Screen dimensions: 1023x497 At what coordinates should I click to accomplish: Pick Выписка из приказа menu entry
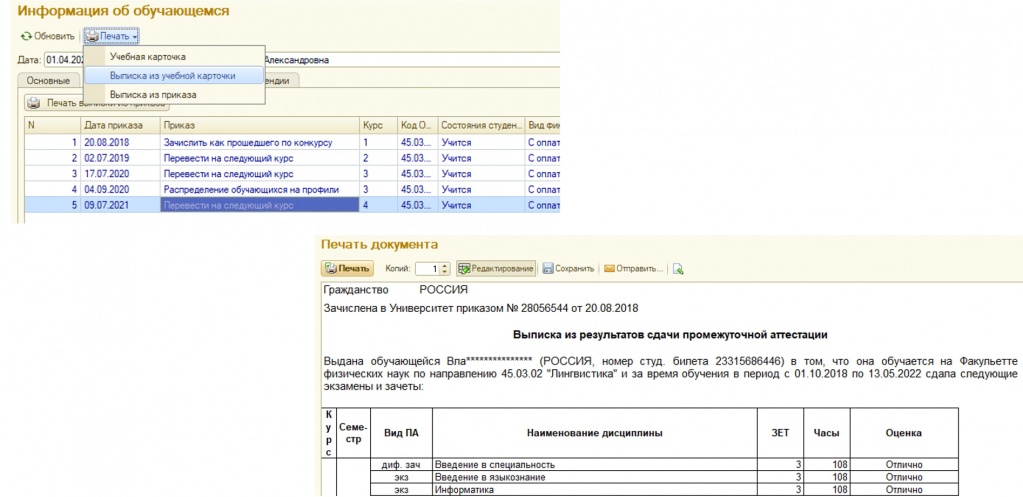(153, 95)
